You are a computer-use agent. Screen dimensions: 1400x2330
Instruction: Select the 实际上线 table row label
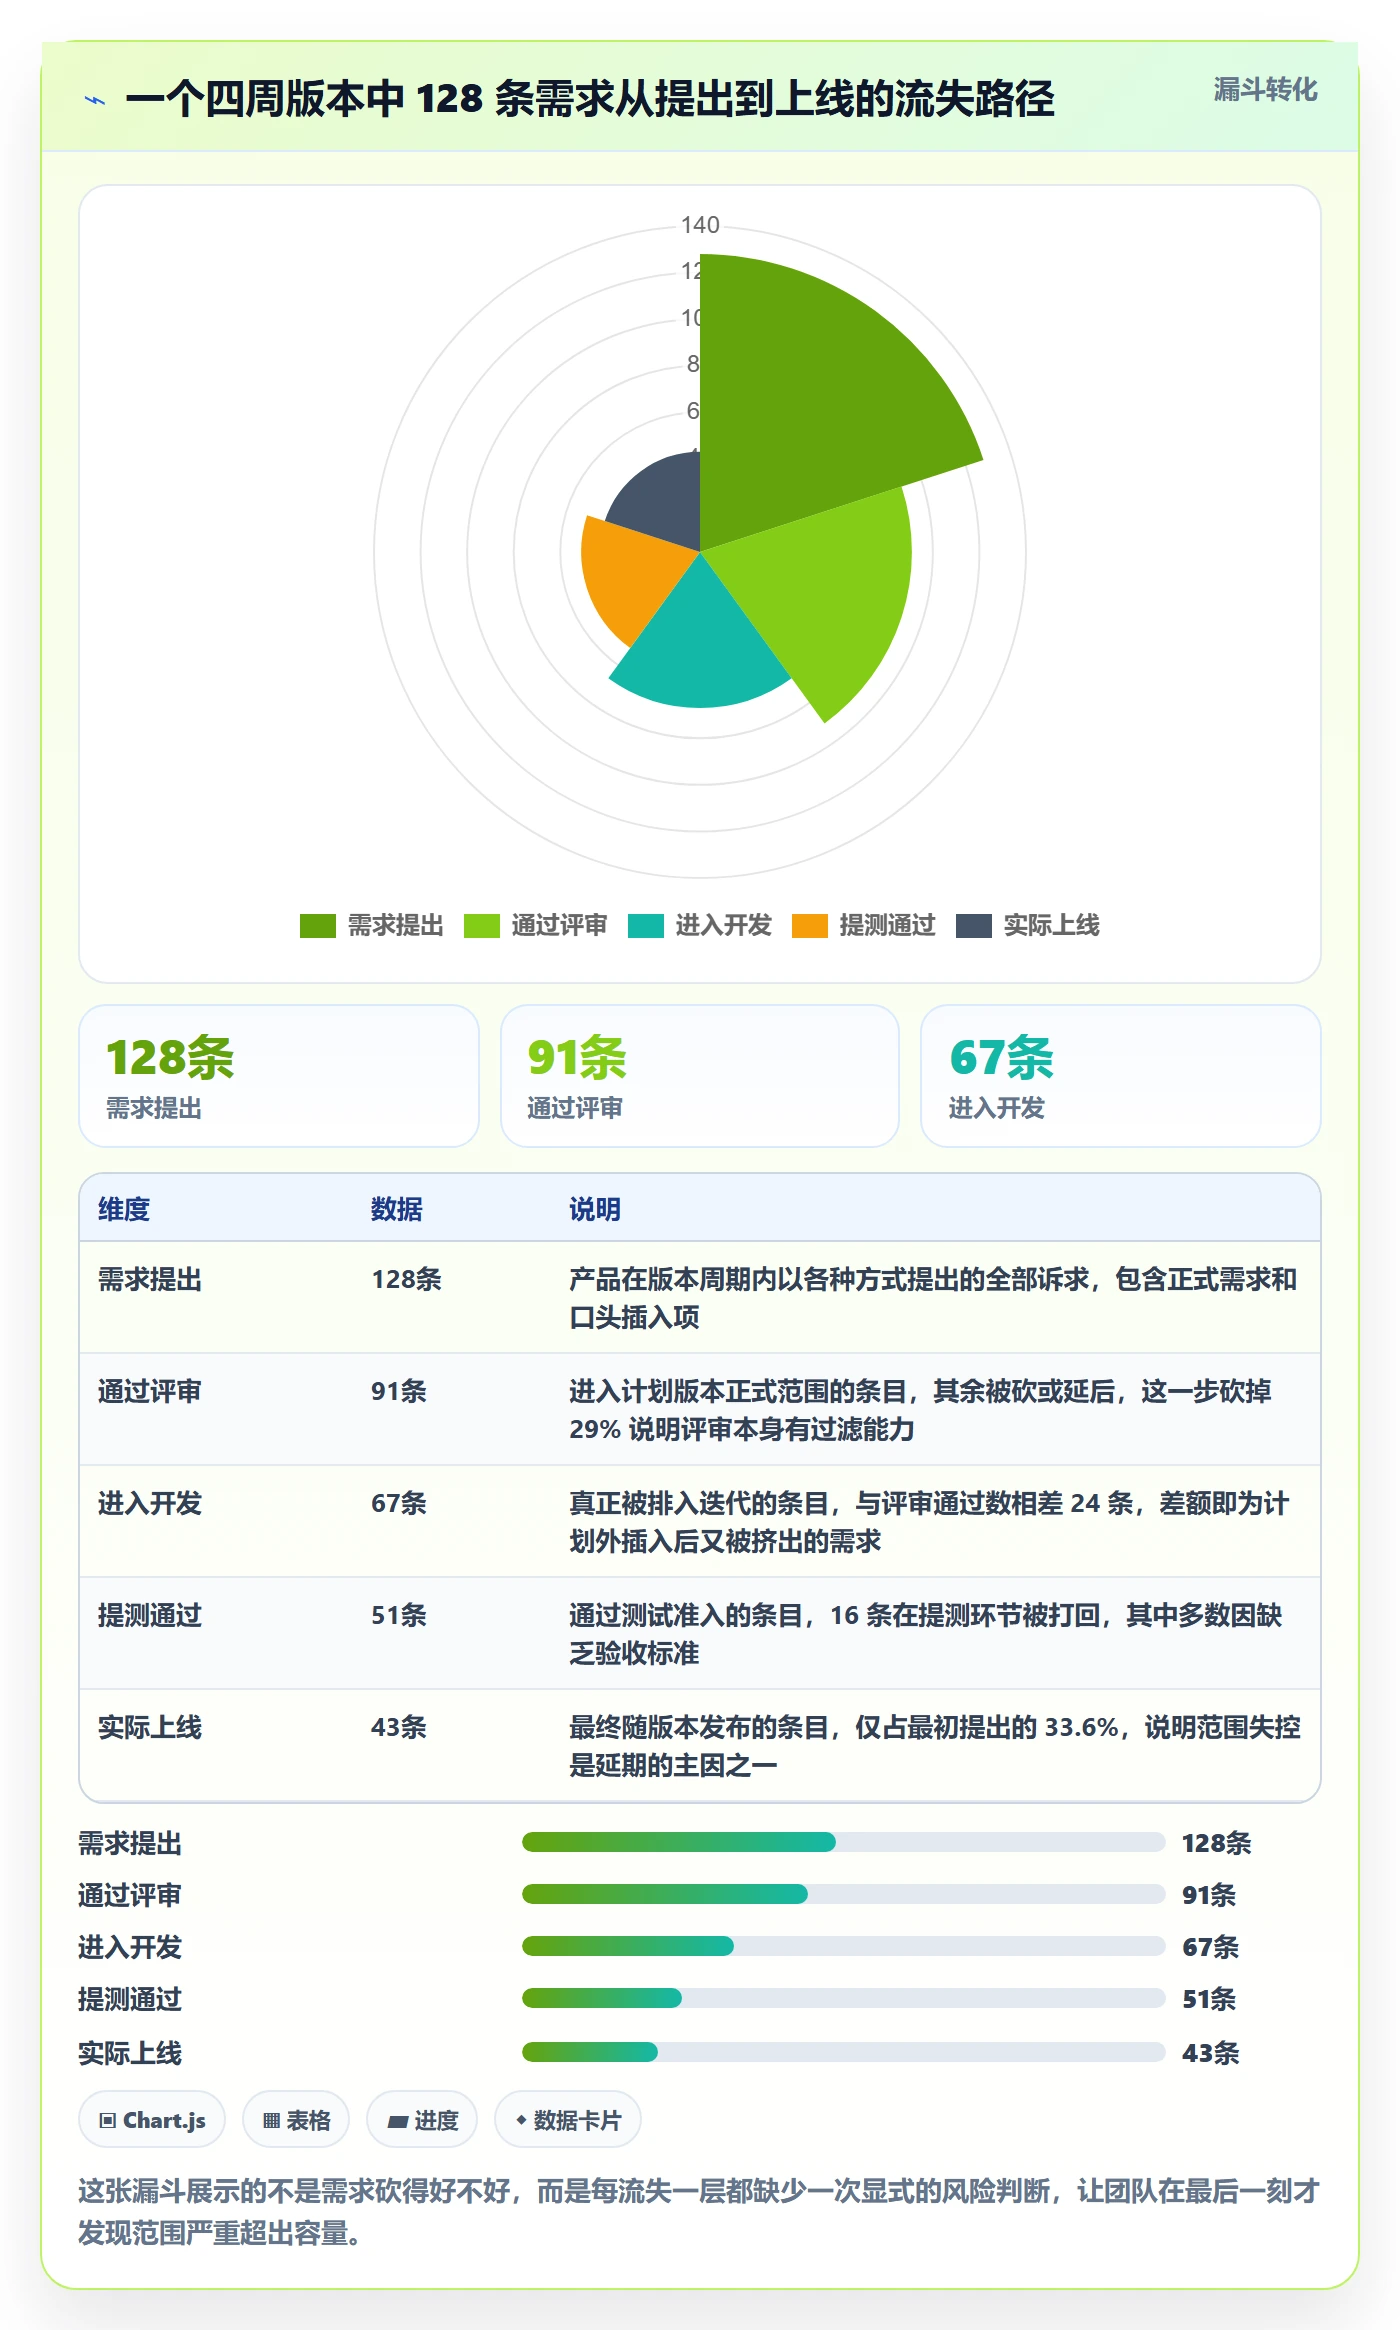[150, 1727]
